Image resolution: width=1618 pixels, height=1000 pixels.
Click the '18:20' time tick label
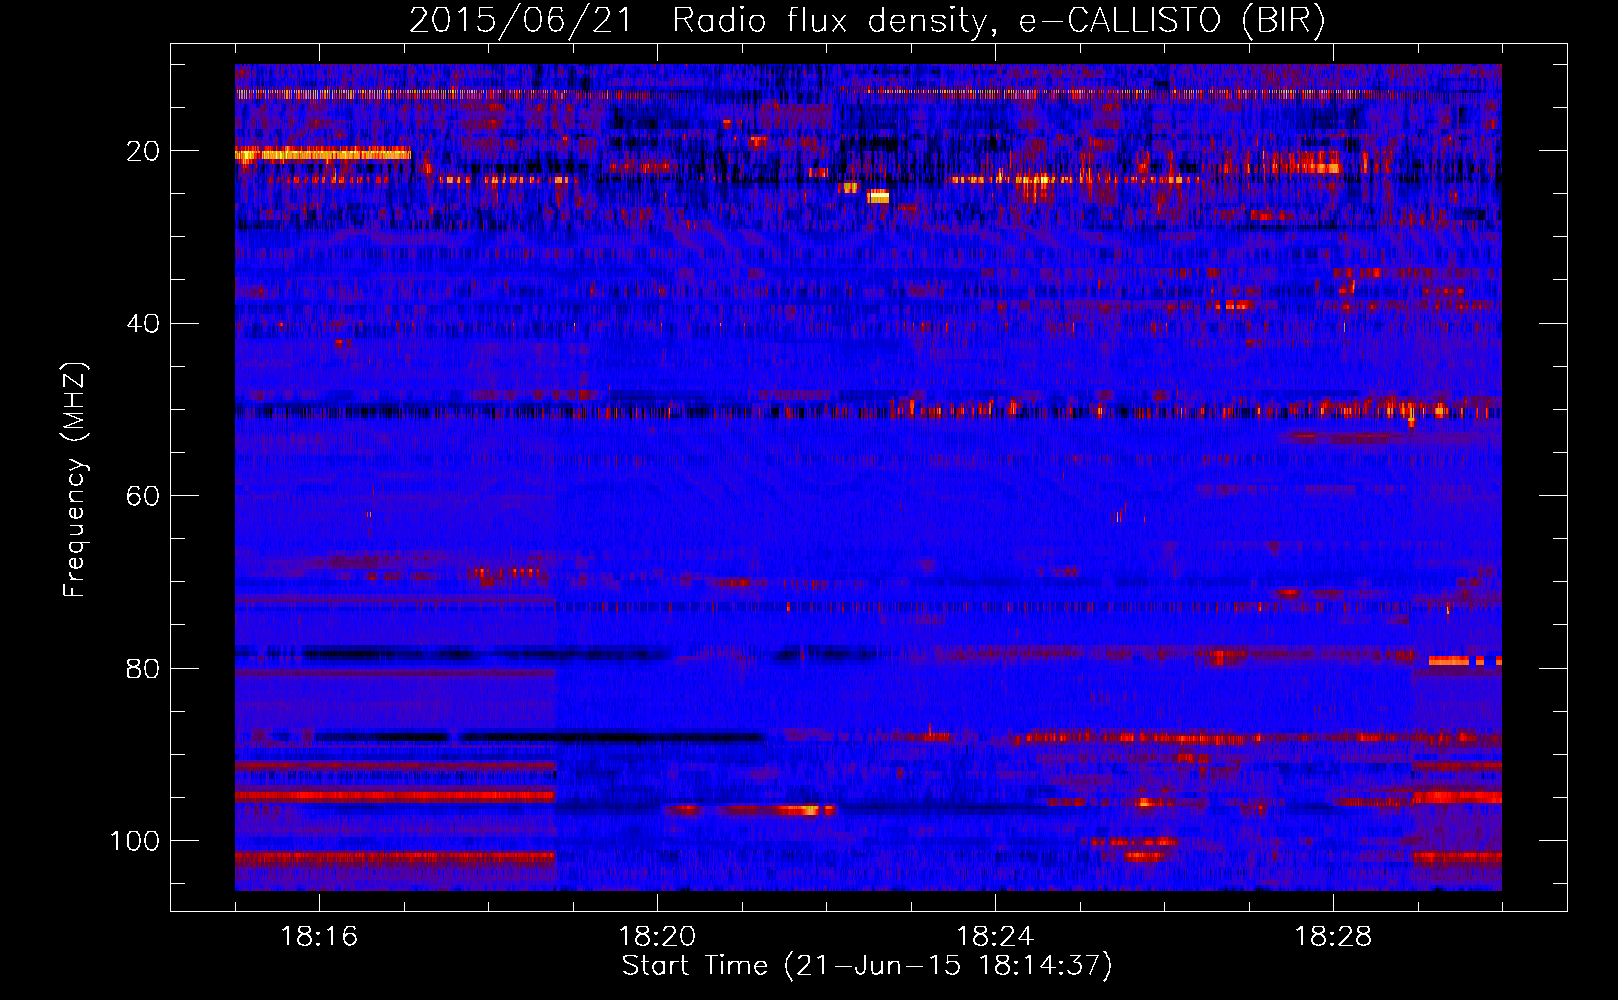pos(657,937)
